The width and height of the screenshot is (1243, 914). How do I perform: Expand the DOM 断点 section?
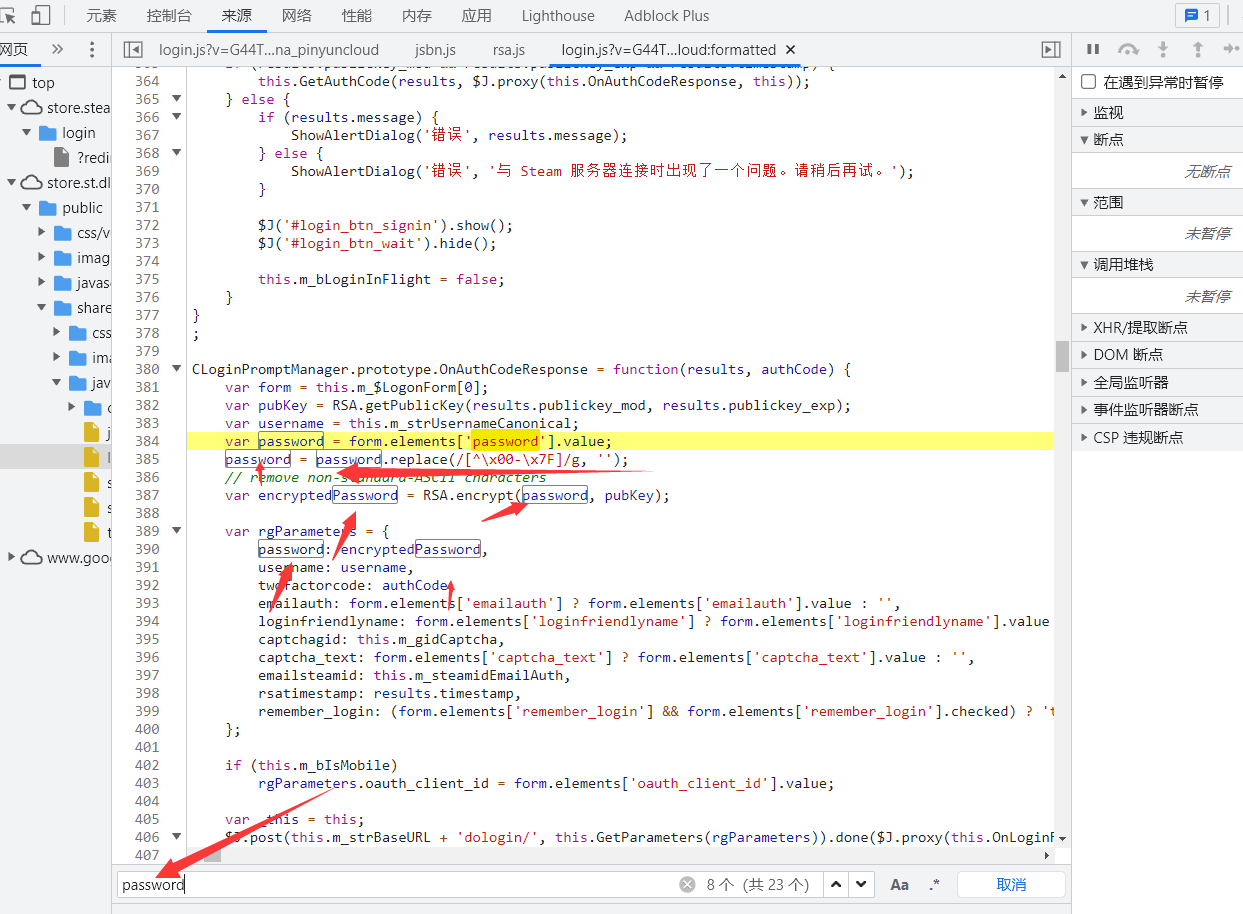1127,354
